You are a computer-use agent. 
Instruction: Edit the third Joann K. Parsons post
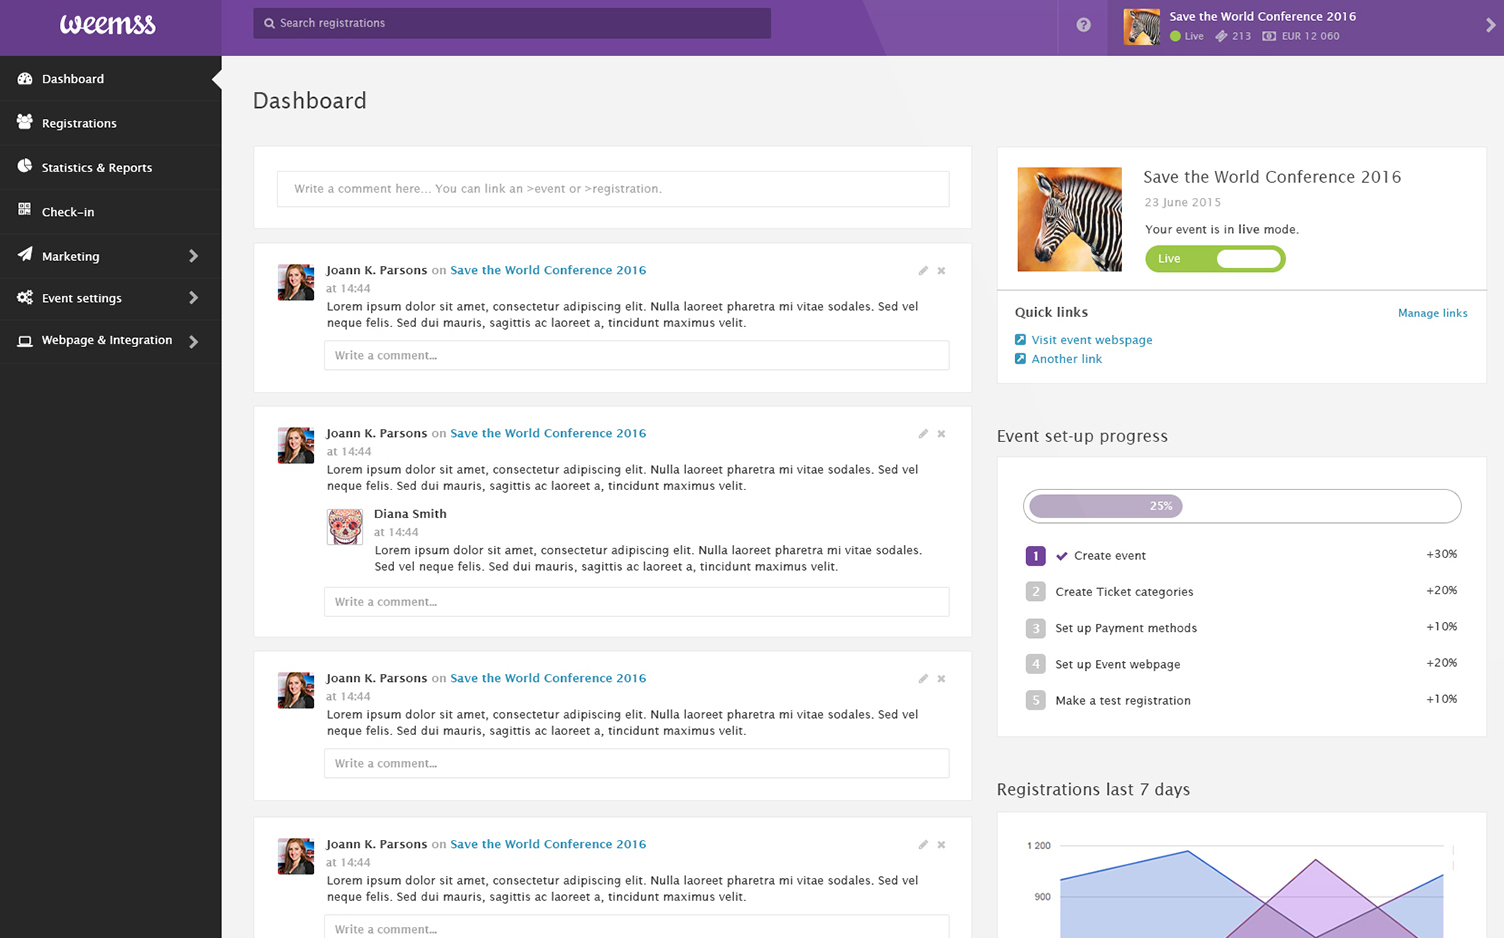pos(923,679)
